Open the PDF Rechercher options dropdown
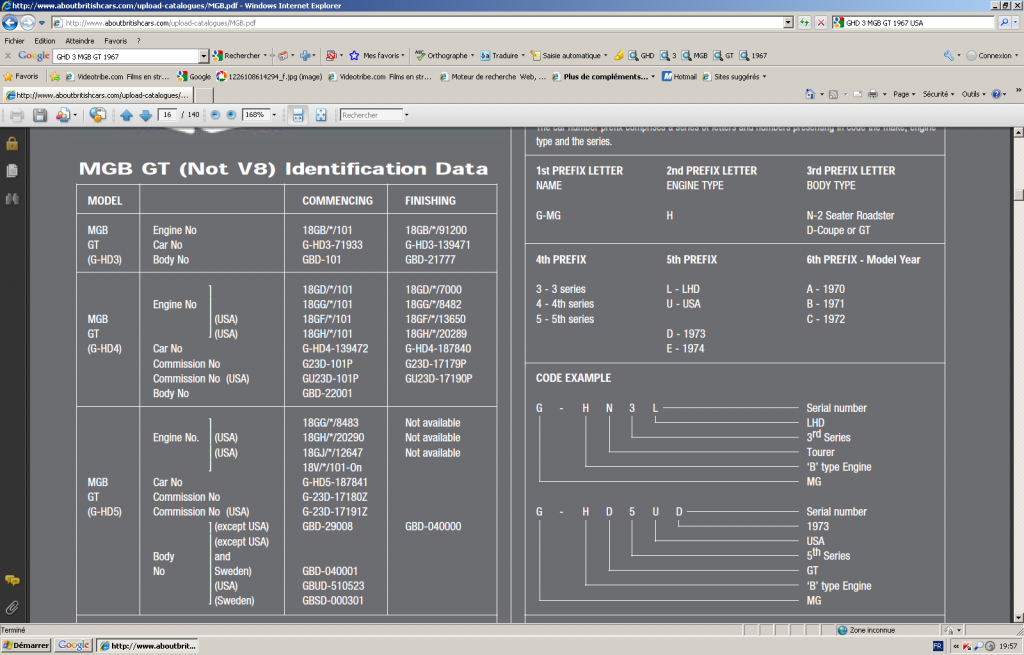1024x655 pixels. point(406,115)
